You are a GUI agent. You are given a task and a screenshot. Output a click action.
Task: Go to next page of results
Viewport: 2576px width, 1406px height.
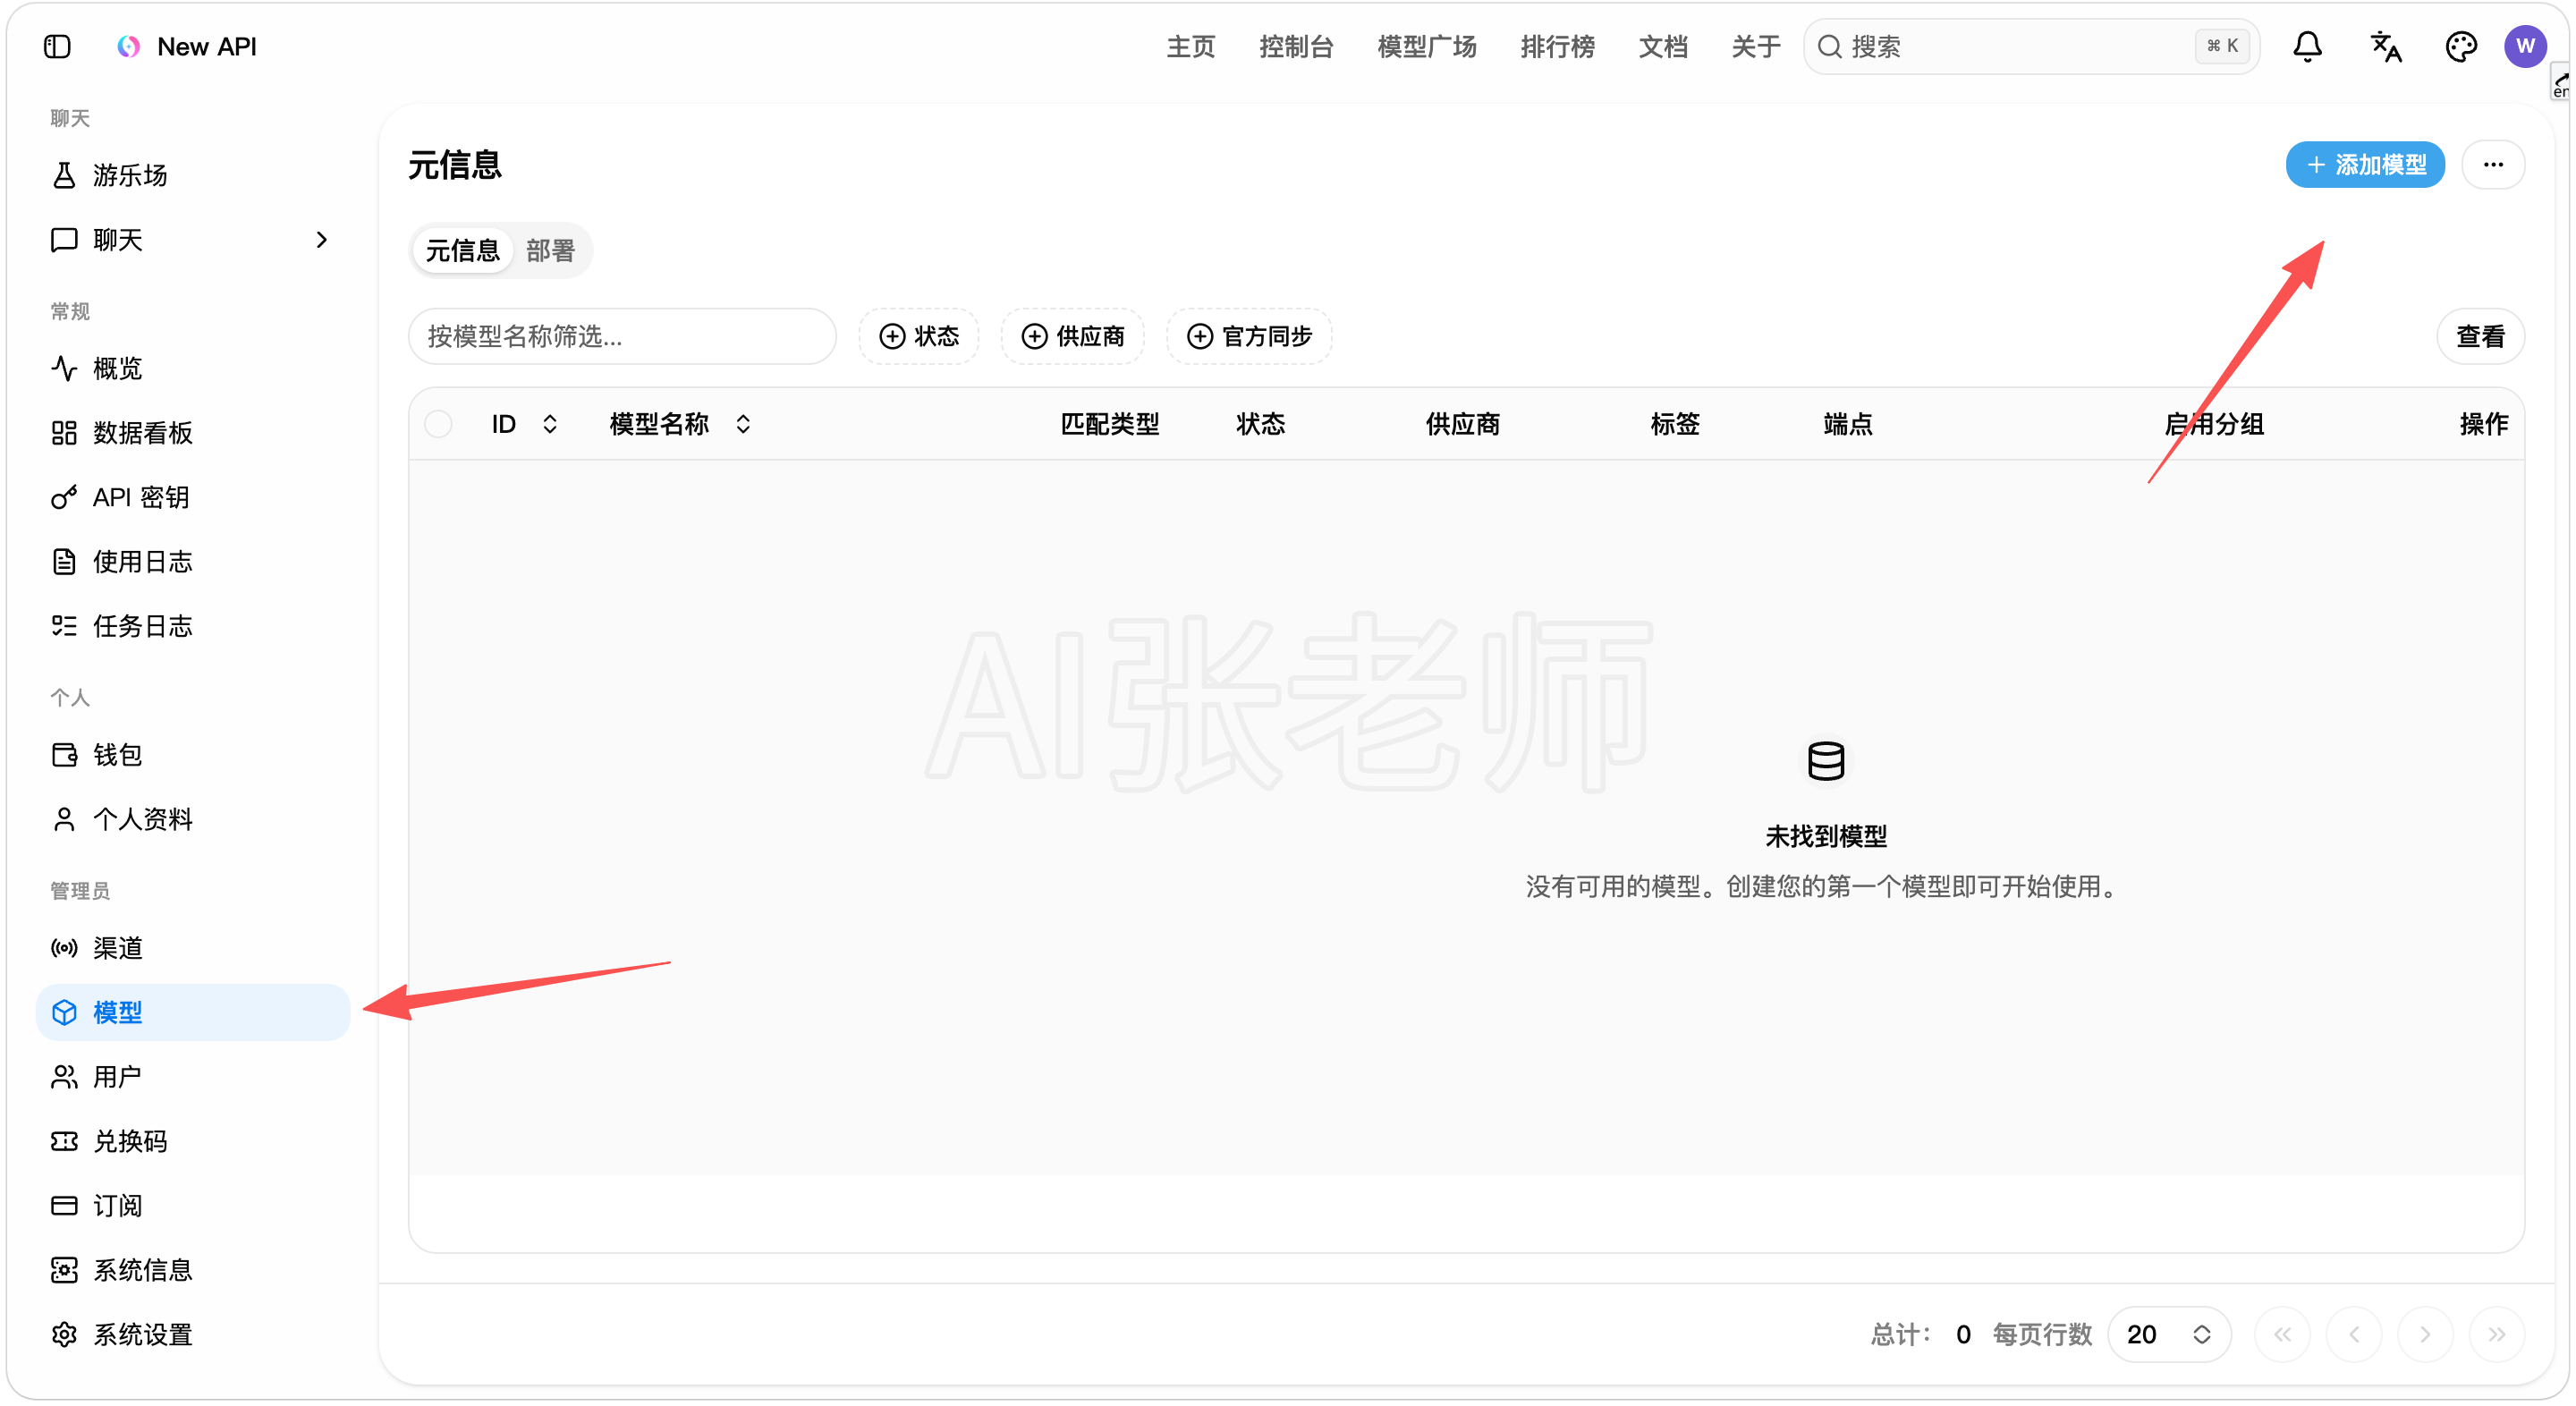tap(2425, 1334)
